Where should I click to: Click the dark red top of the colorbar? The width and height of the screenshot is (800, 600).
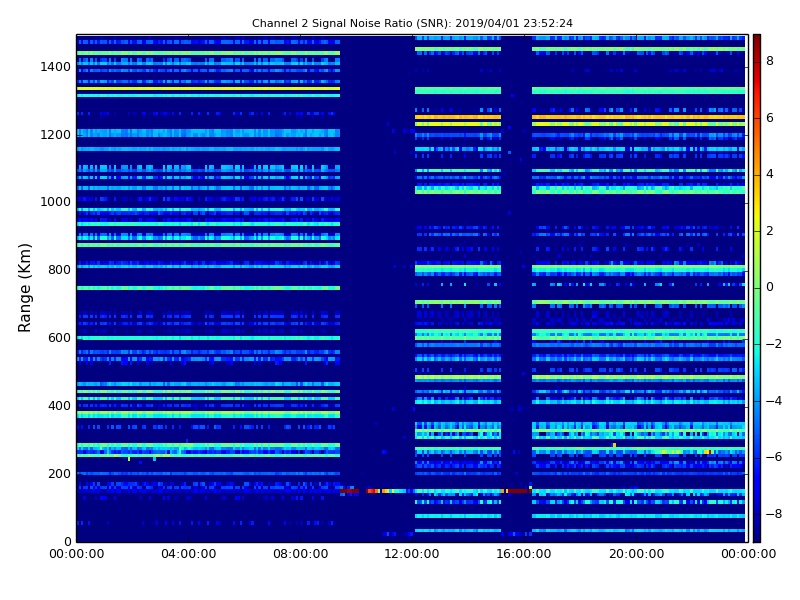[x=757, y=43]
